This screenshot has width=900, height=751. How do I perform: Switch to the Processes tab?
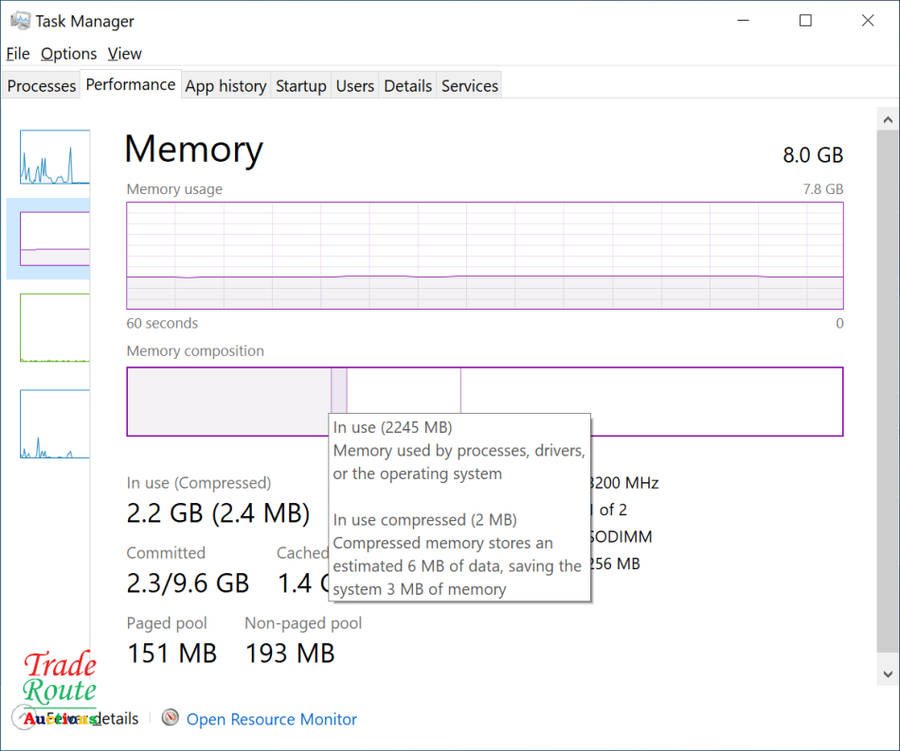(x=41, y=86)
